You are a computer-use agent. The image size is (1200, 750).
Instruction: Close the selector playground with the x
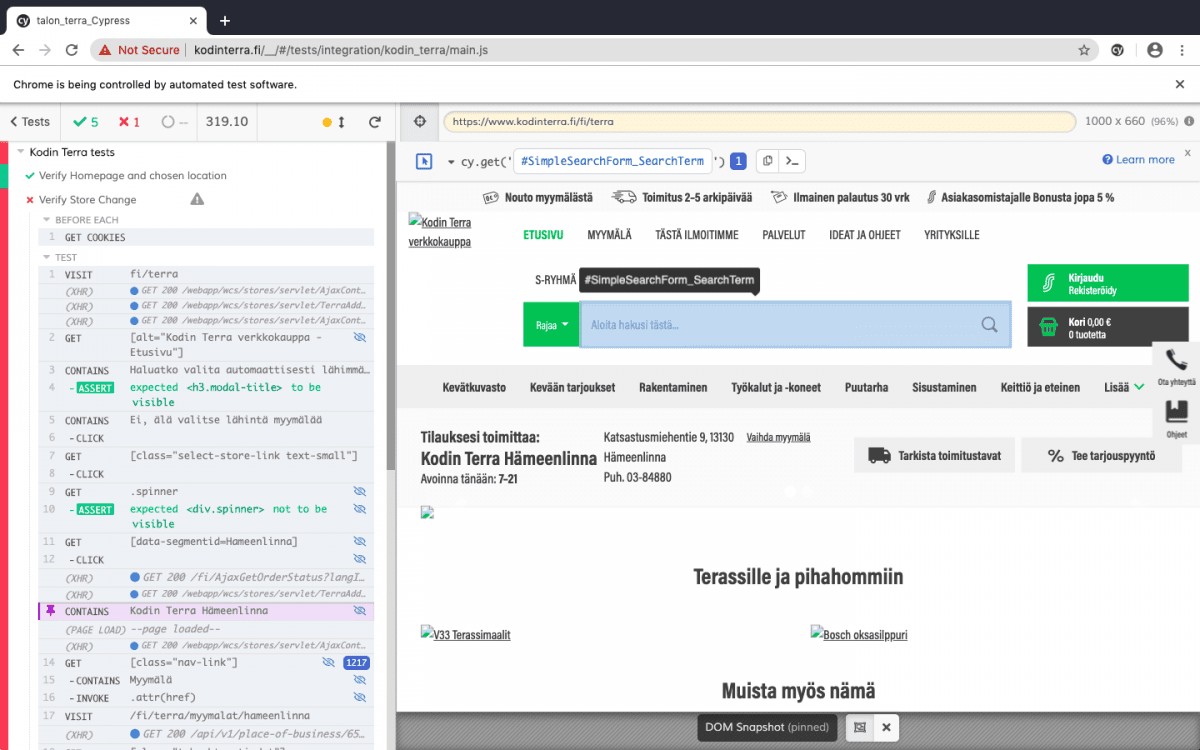(1187, 153)
